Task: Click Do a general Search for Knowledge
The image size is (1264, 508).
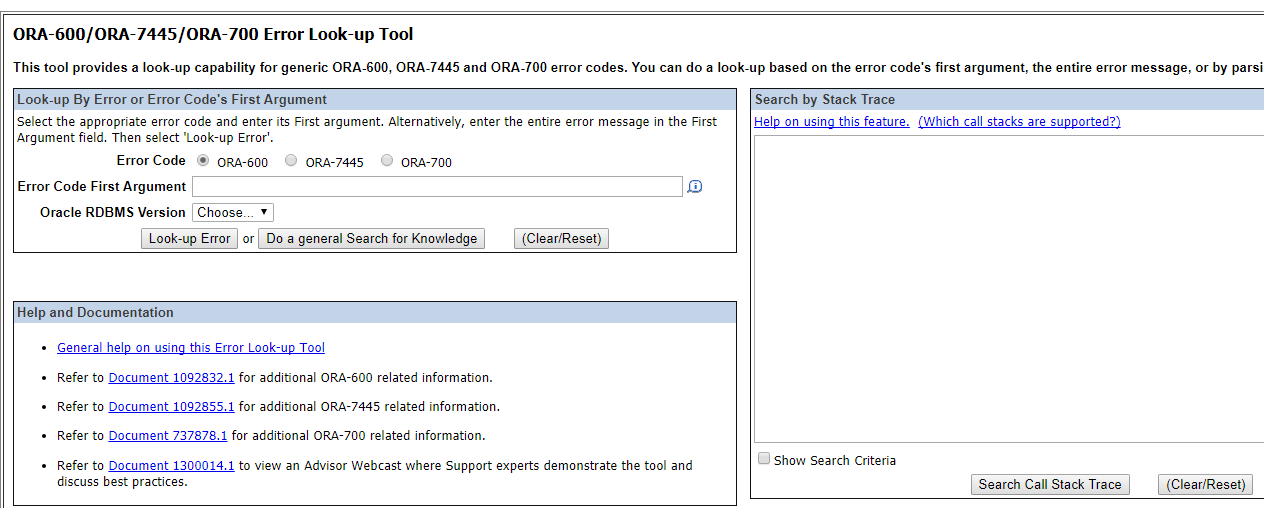Action: tap(371, 238)
